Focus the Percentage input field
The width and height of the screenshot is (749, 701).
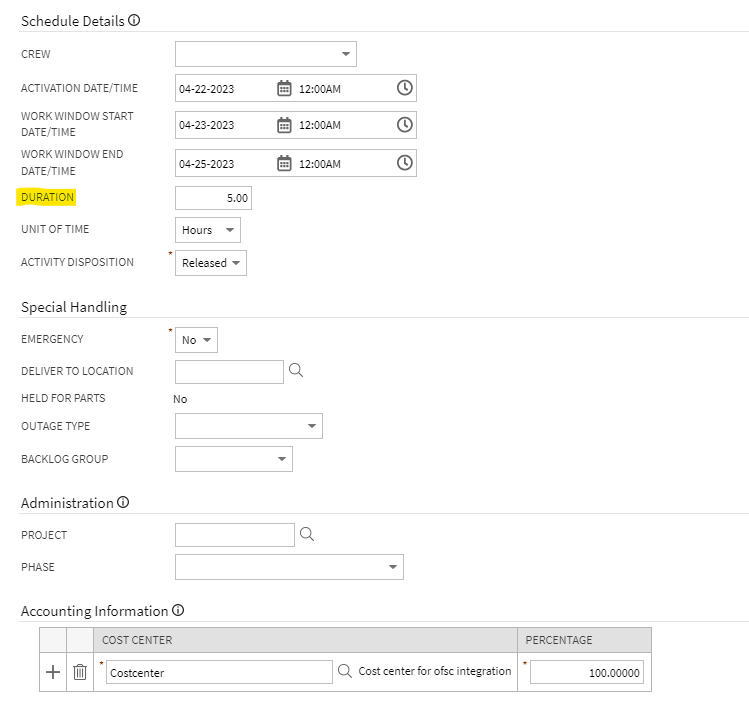[587, 672]
